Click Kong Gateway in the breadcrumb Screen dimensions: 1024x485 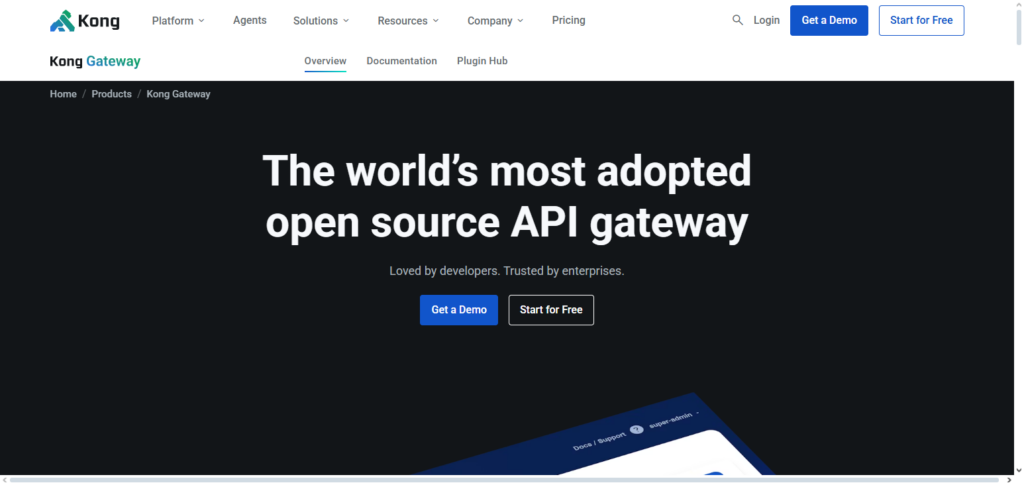click(x=178, y=94)
